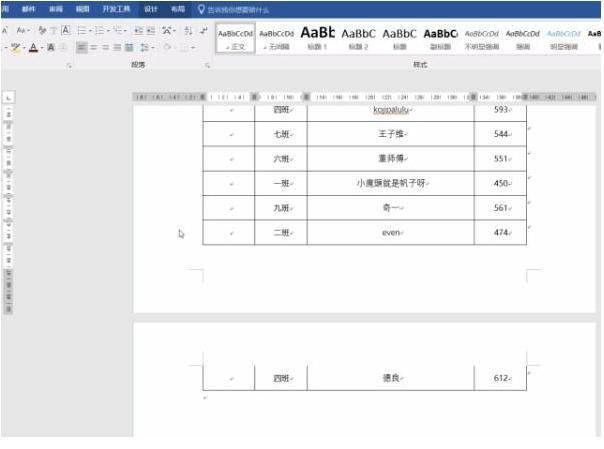
Task: Expand the Asian Layout dropdown arrow
Action: pyautogui.click(x=174, y=30)
